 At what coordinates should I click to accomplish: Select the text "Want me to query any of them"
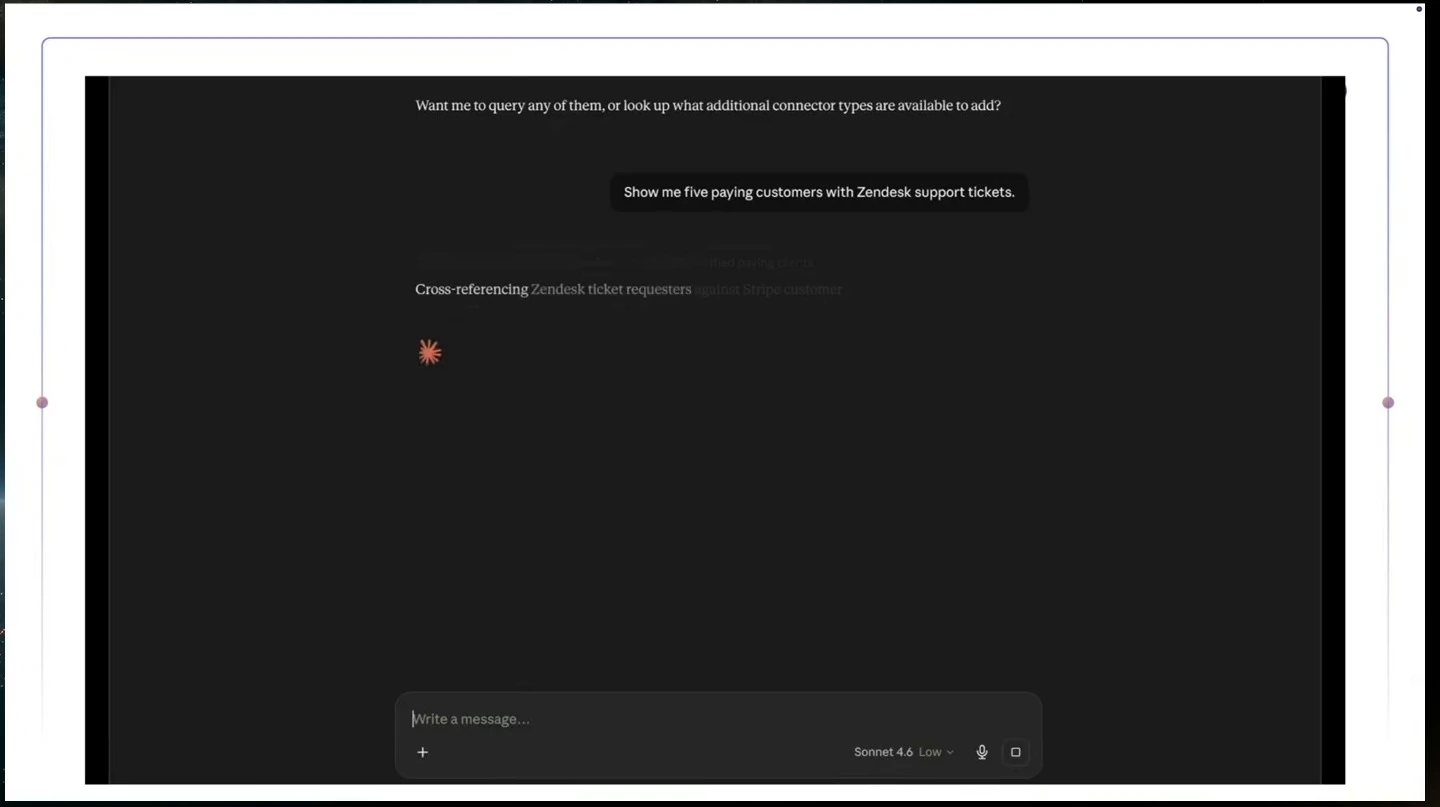[509, 106]
